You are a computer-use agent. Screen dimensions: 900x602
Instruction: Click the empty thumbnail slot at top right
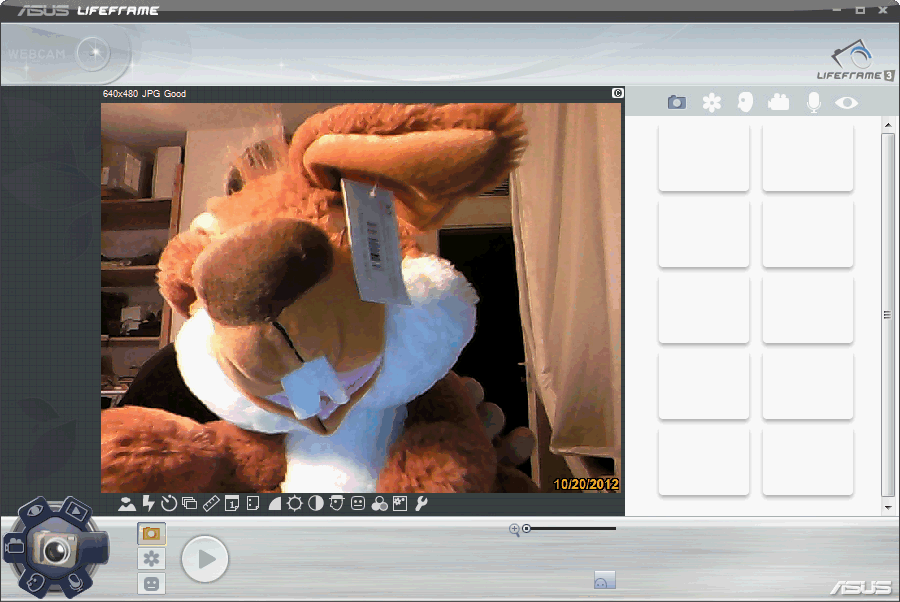[x=808, y=158]
